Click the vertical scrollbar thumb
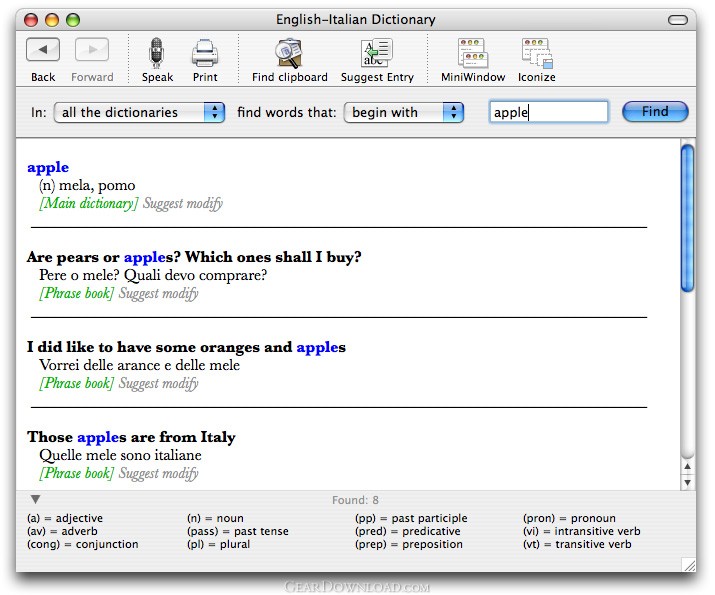 [x=687, y=218]
